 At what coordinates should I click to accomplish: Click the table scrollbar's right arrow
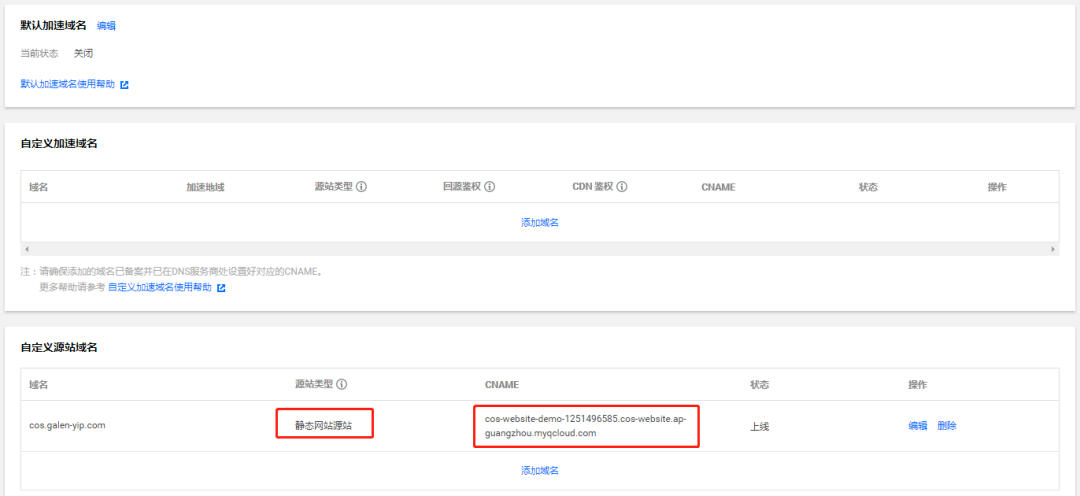tap(1053, 248)
